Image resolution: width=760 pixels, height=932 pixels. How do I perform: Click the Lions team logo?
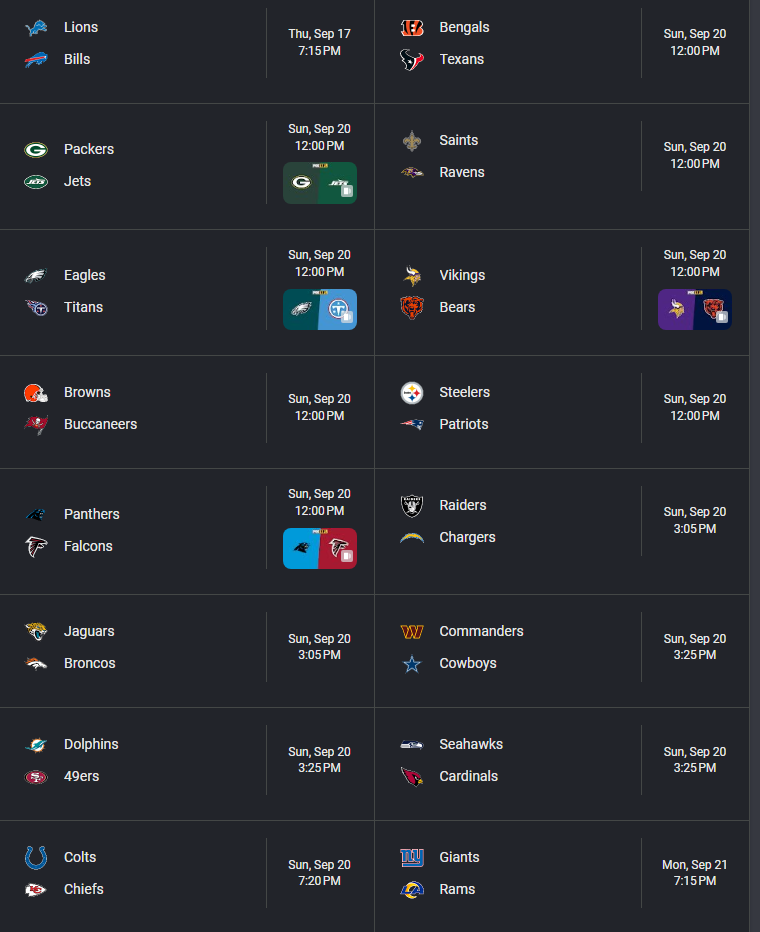(x=36, y=27)
